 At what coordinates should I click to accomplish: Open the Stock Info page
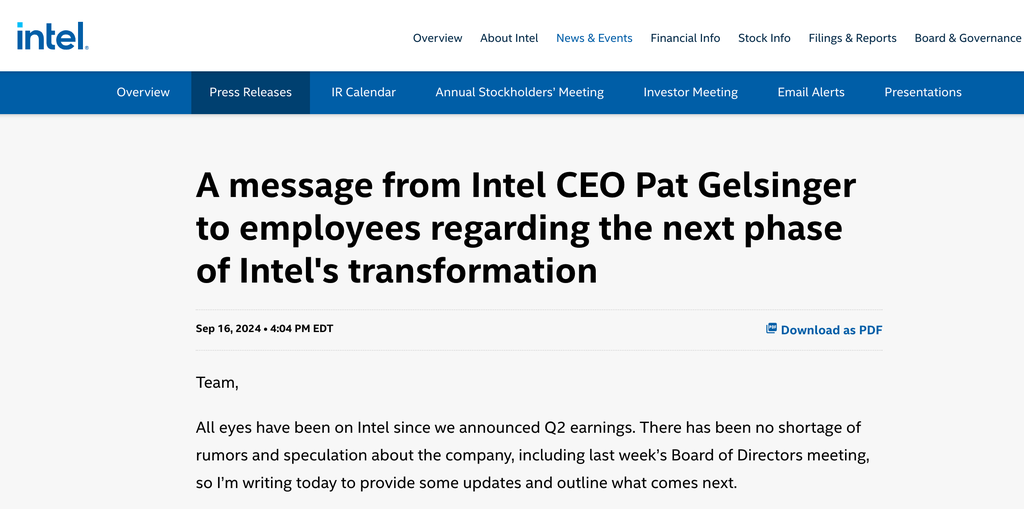coord(764,38)
